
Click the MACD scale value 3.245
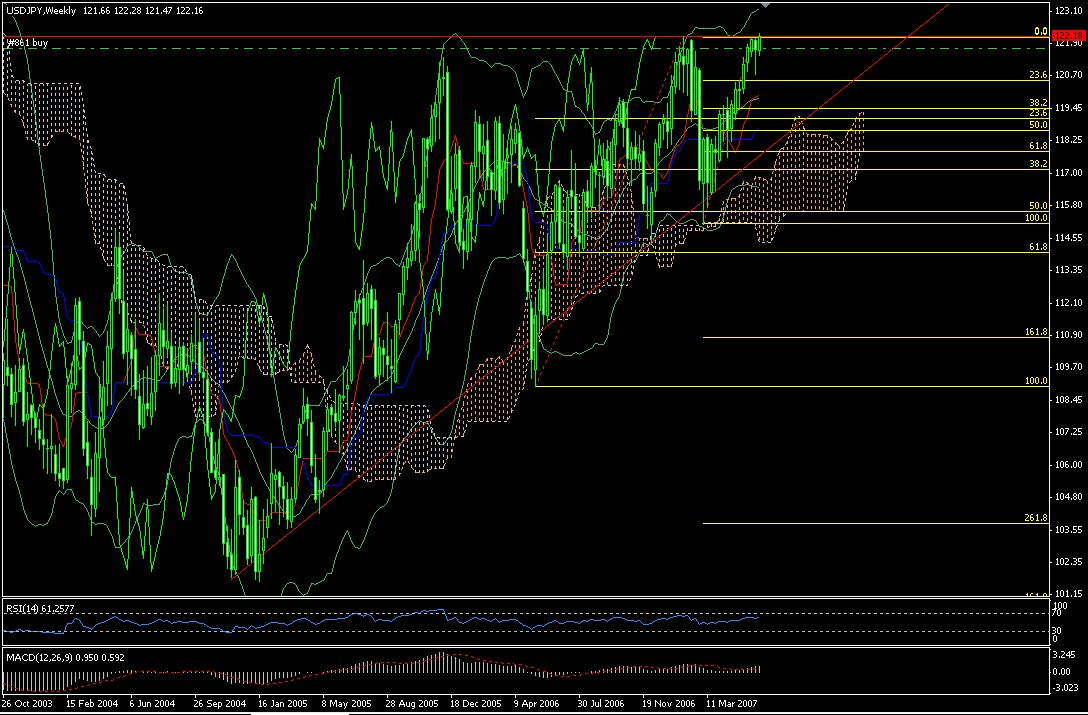[1064, 655]
